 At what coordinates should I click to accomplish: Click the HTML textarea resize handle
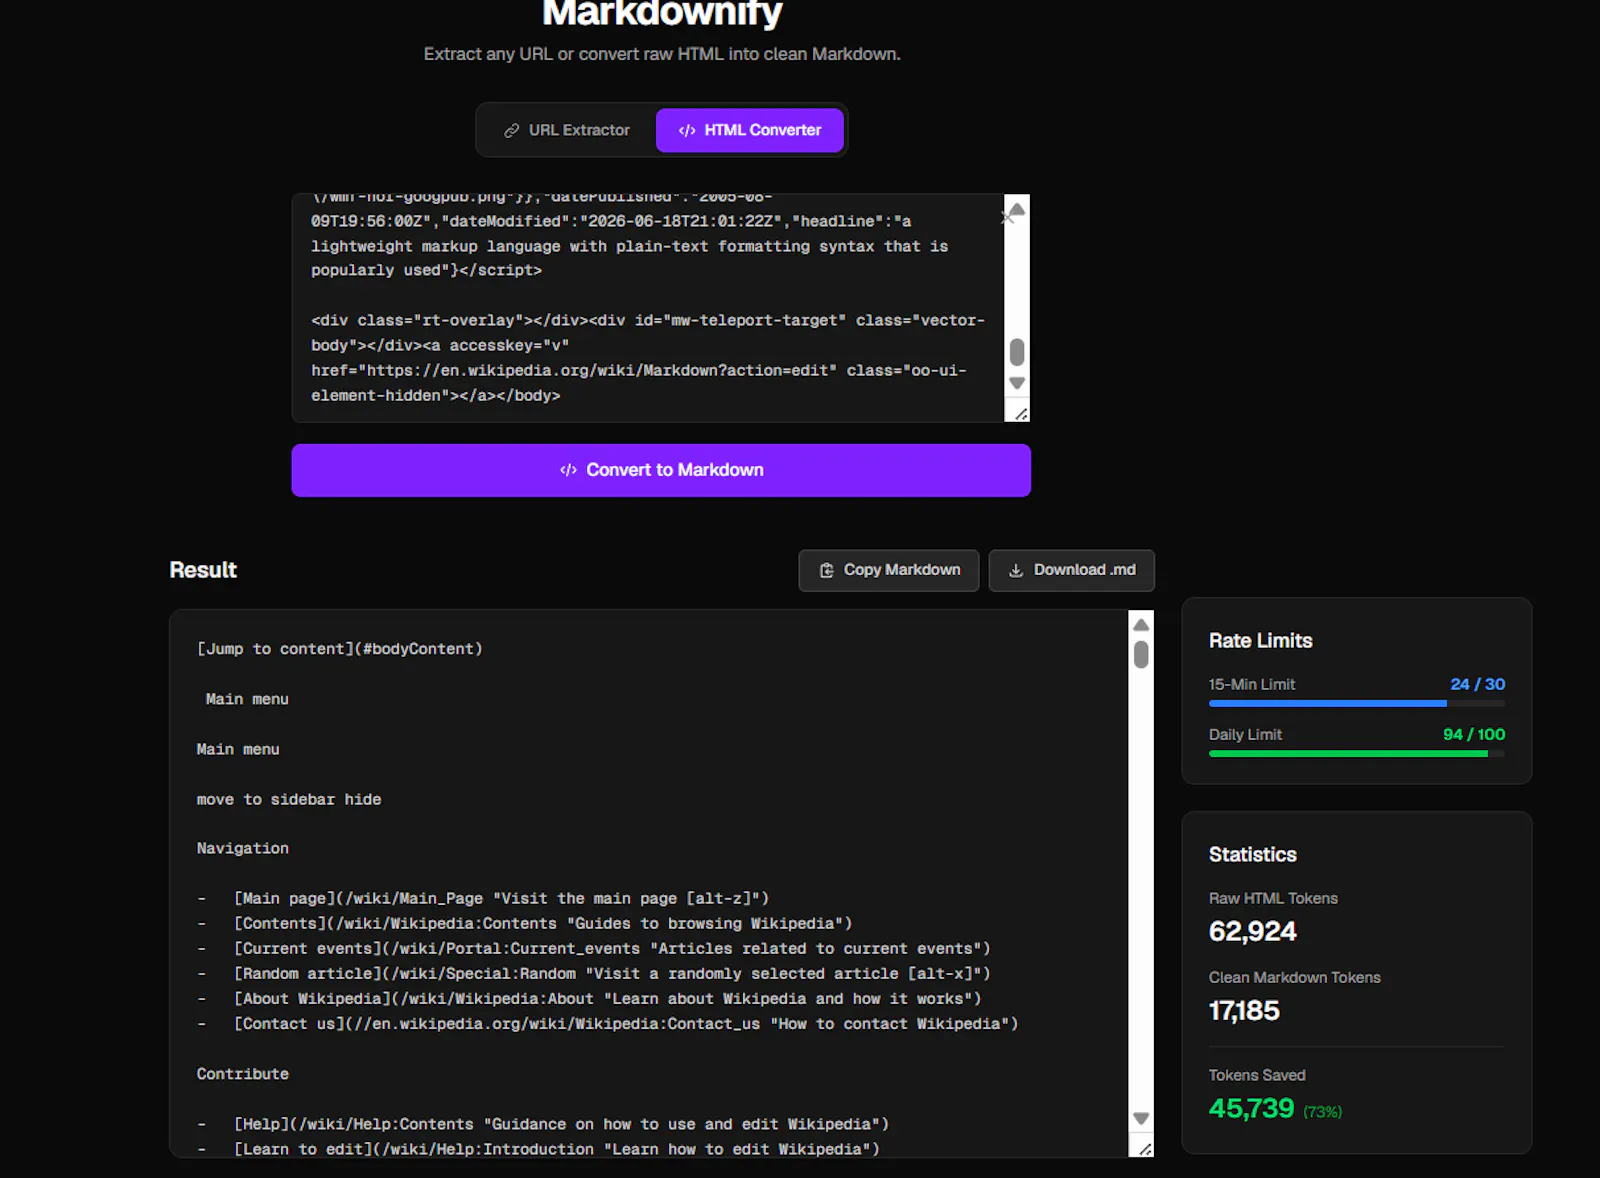click(x=1020, y=414)
